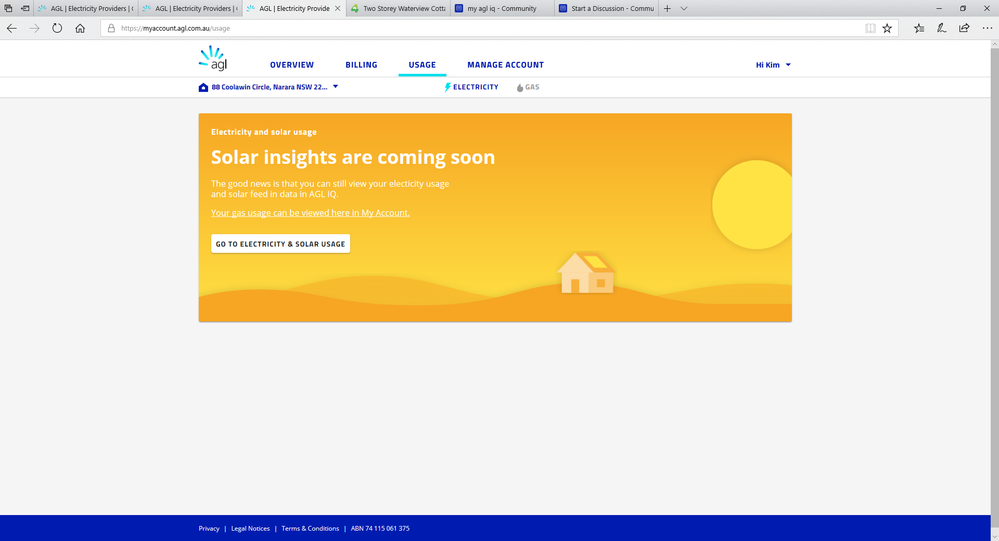Add page to favorites with star icon
The image size is (999, 541).
point(887,28)
